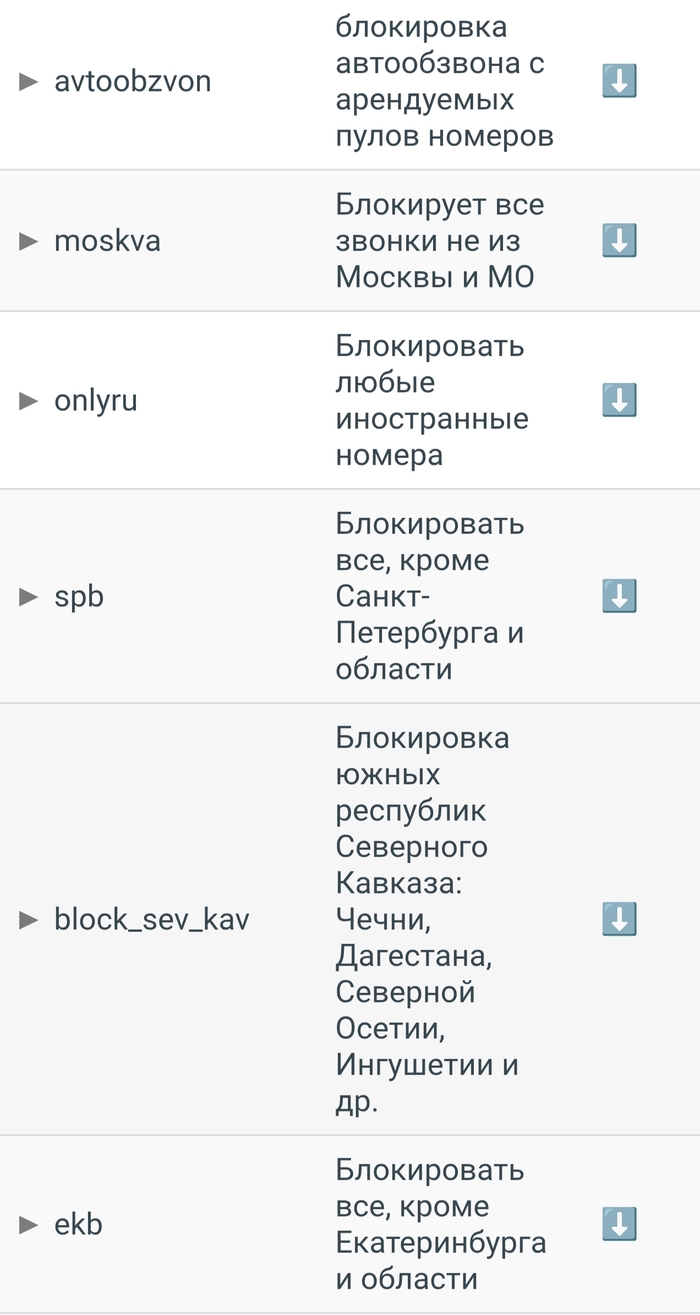The width and height of the screenshot is (700, 1315).
Task: Expand the ekb row triangle
Action: [x=29, y=1225]
